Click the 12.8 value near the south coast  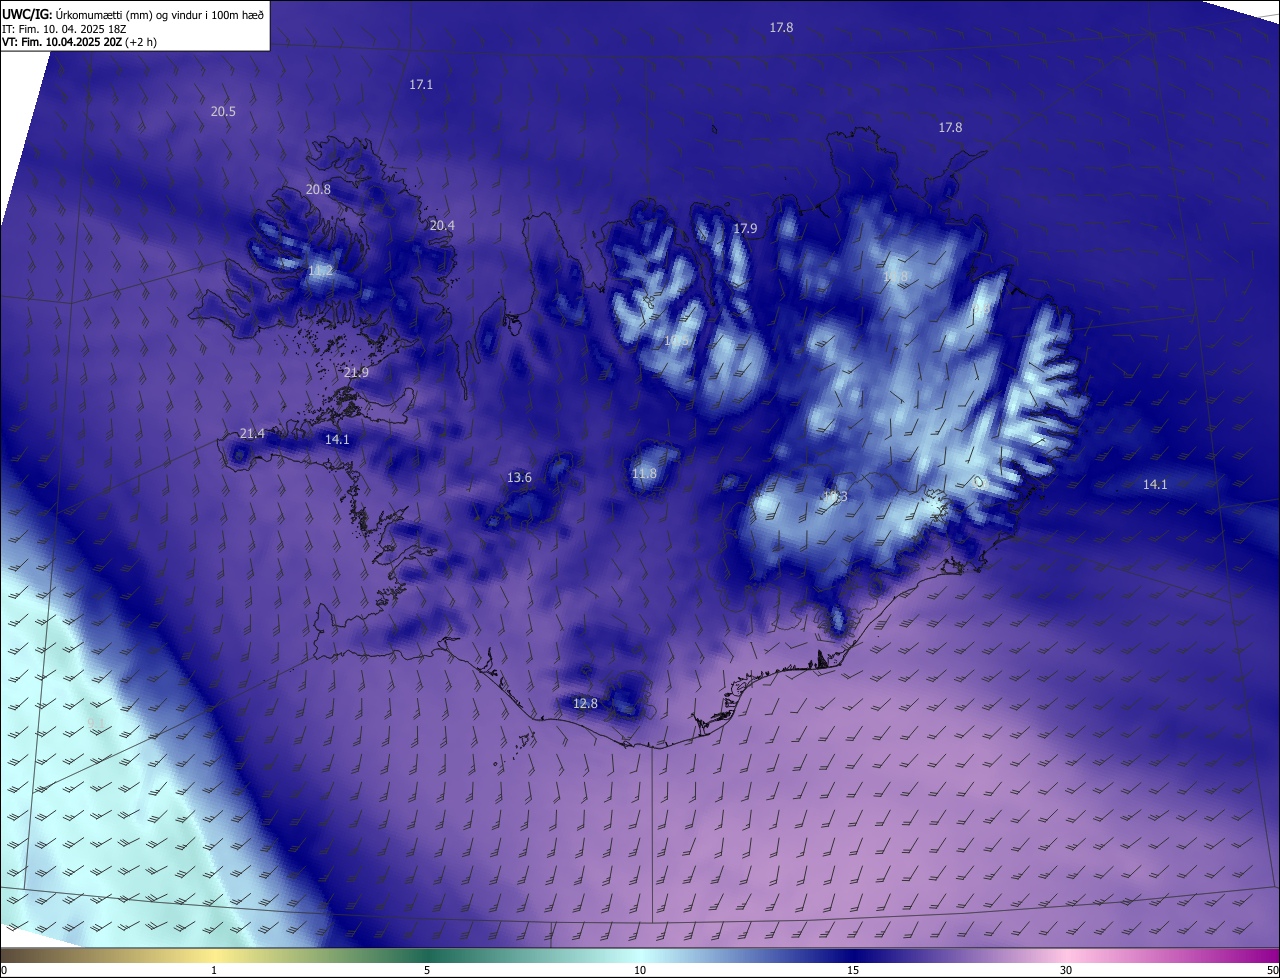tap(585, 704)
